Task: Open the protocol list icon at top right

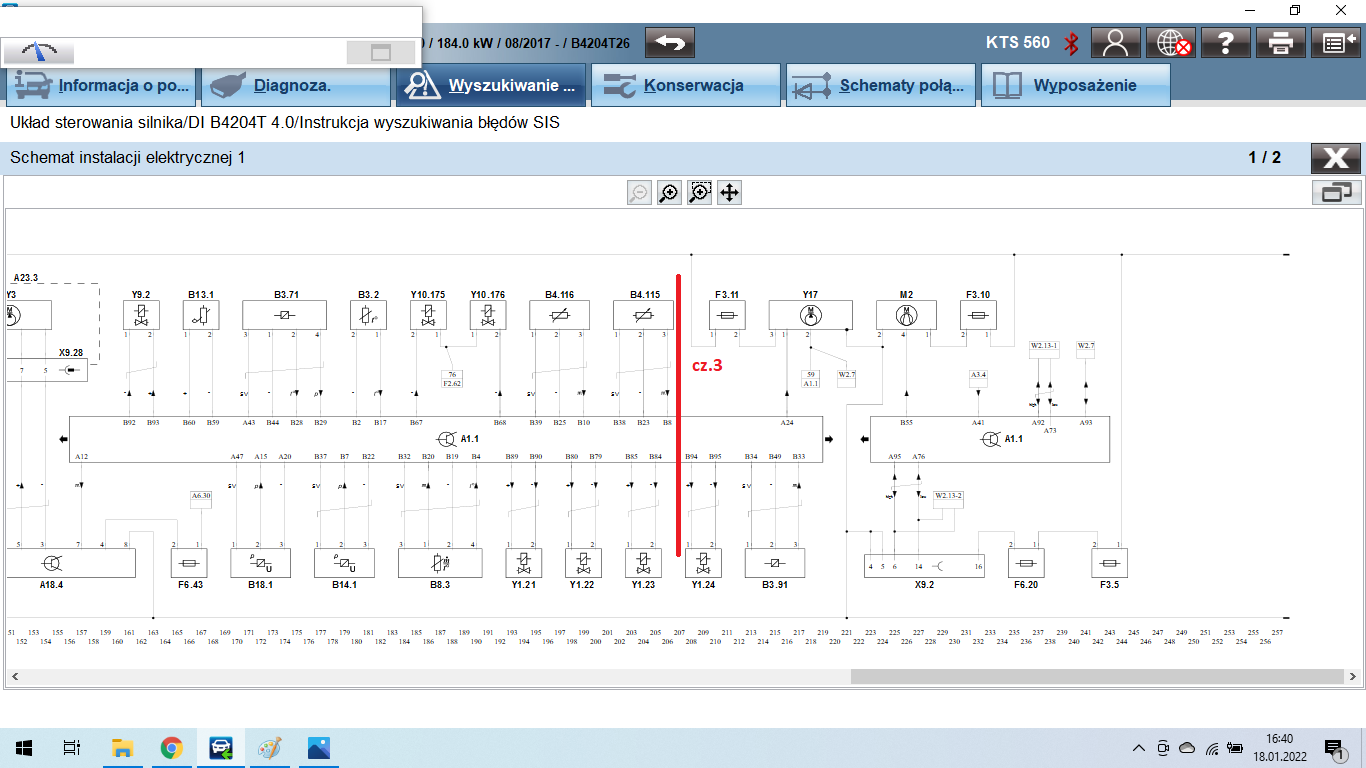Action: coord(1337,43)
